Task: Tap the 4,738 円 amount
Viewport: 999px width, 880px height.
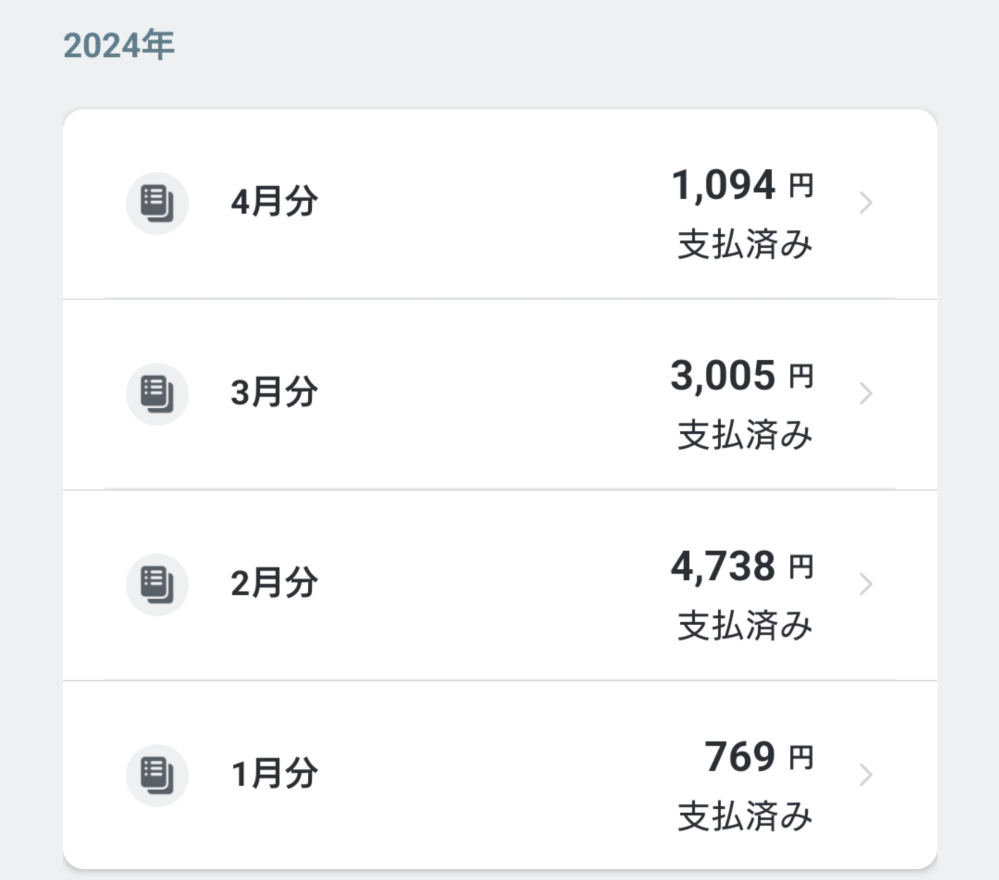Action: click(742, 567)
